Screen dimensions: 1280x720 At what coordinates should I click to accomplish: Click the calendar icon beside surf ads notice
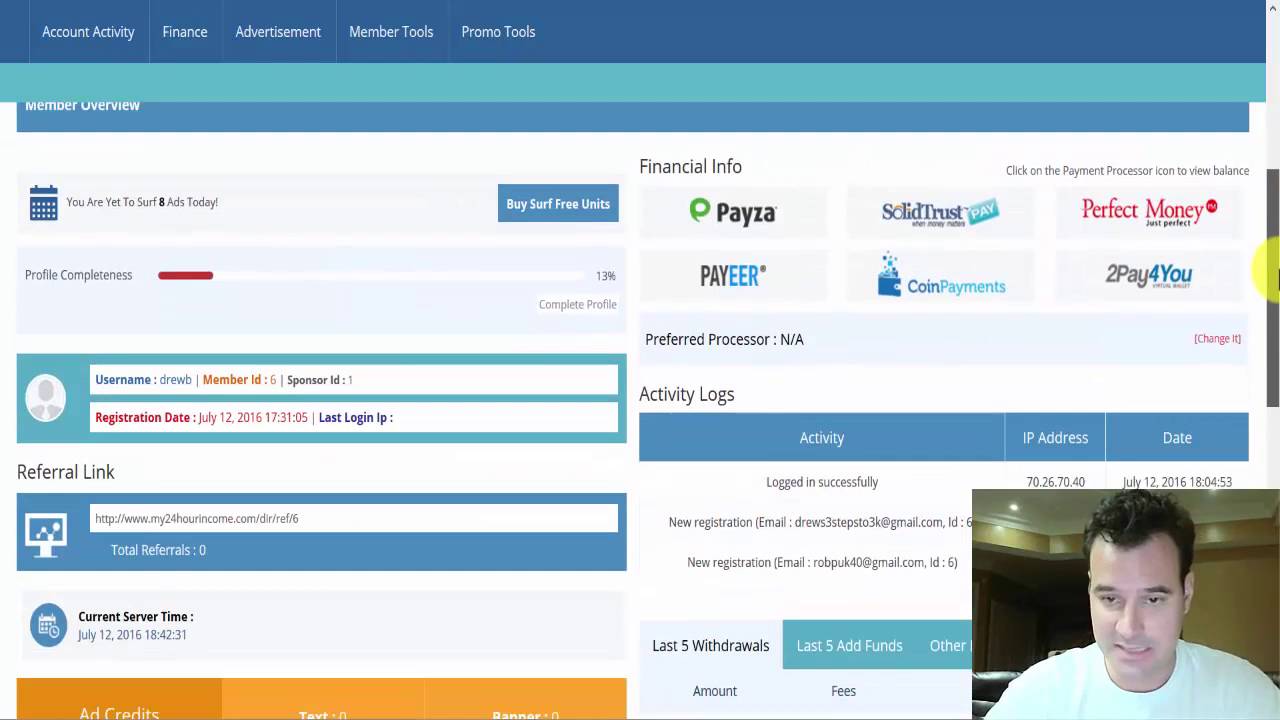(x=44, y=203)
